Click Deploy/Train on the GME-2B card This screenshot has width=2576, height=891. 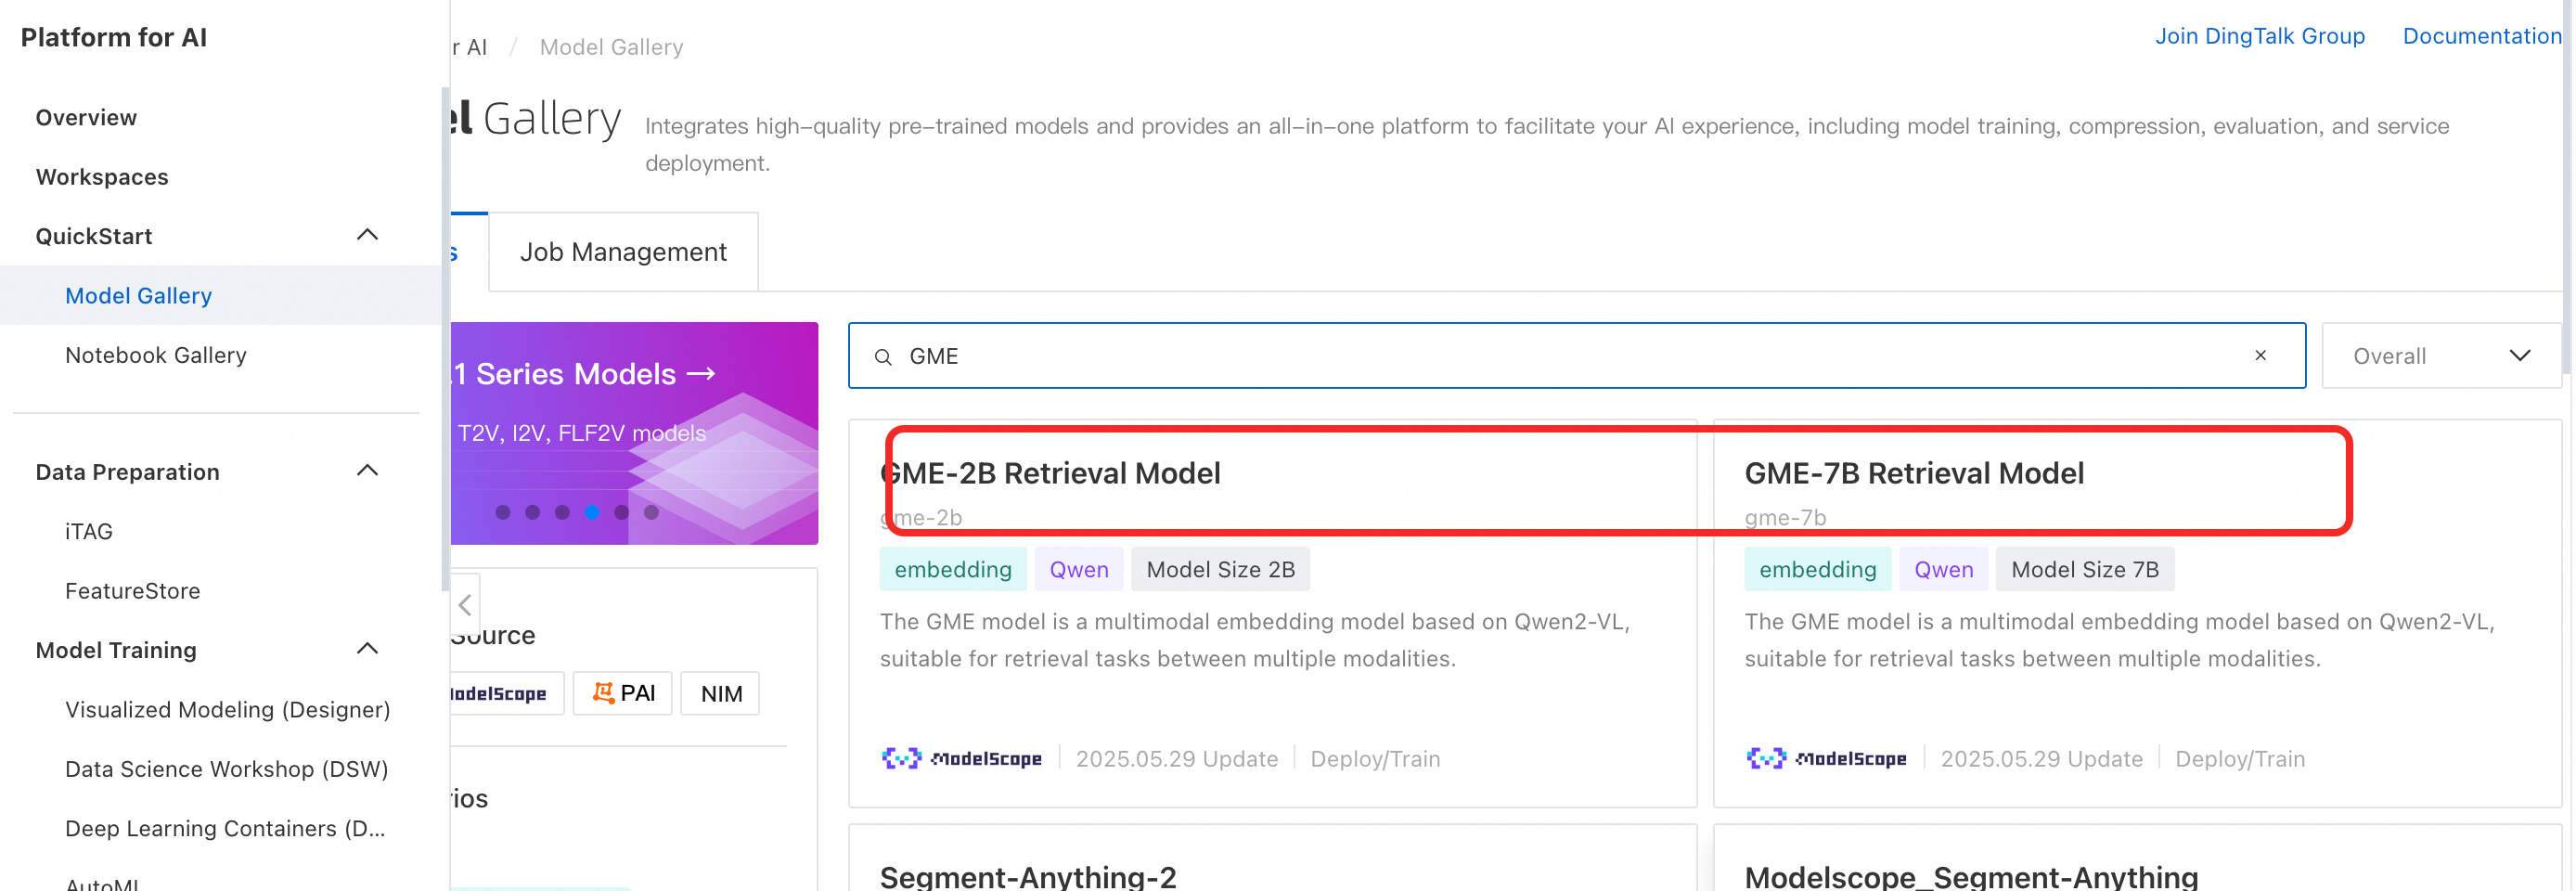click(x=1375, y=759)
